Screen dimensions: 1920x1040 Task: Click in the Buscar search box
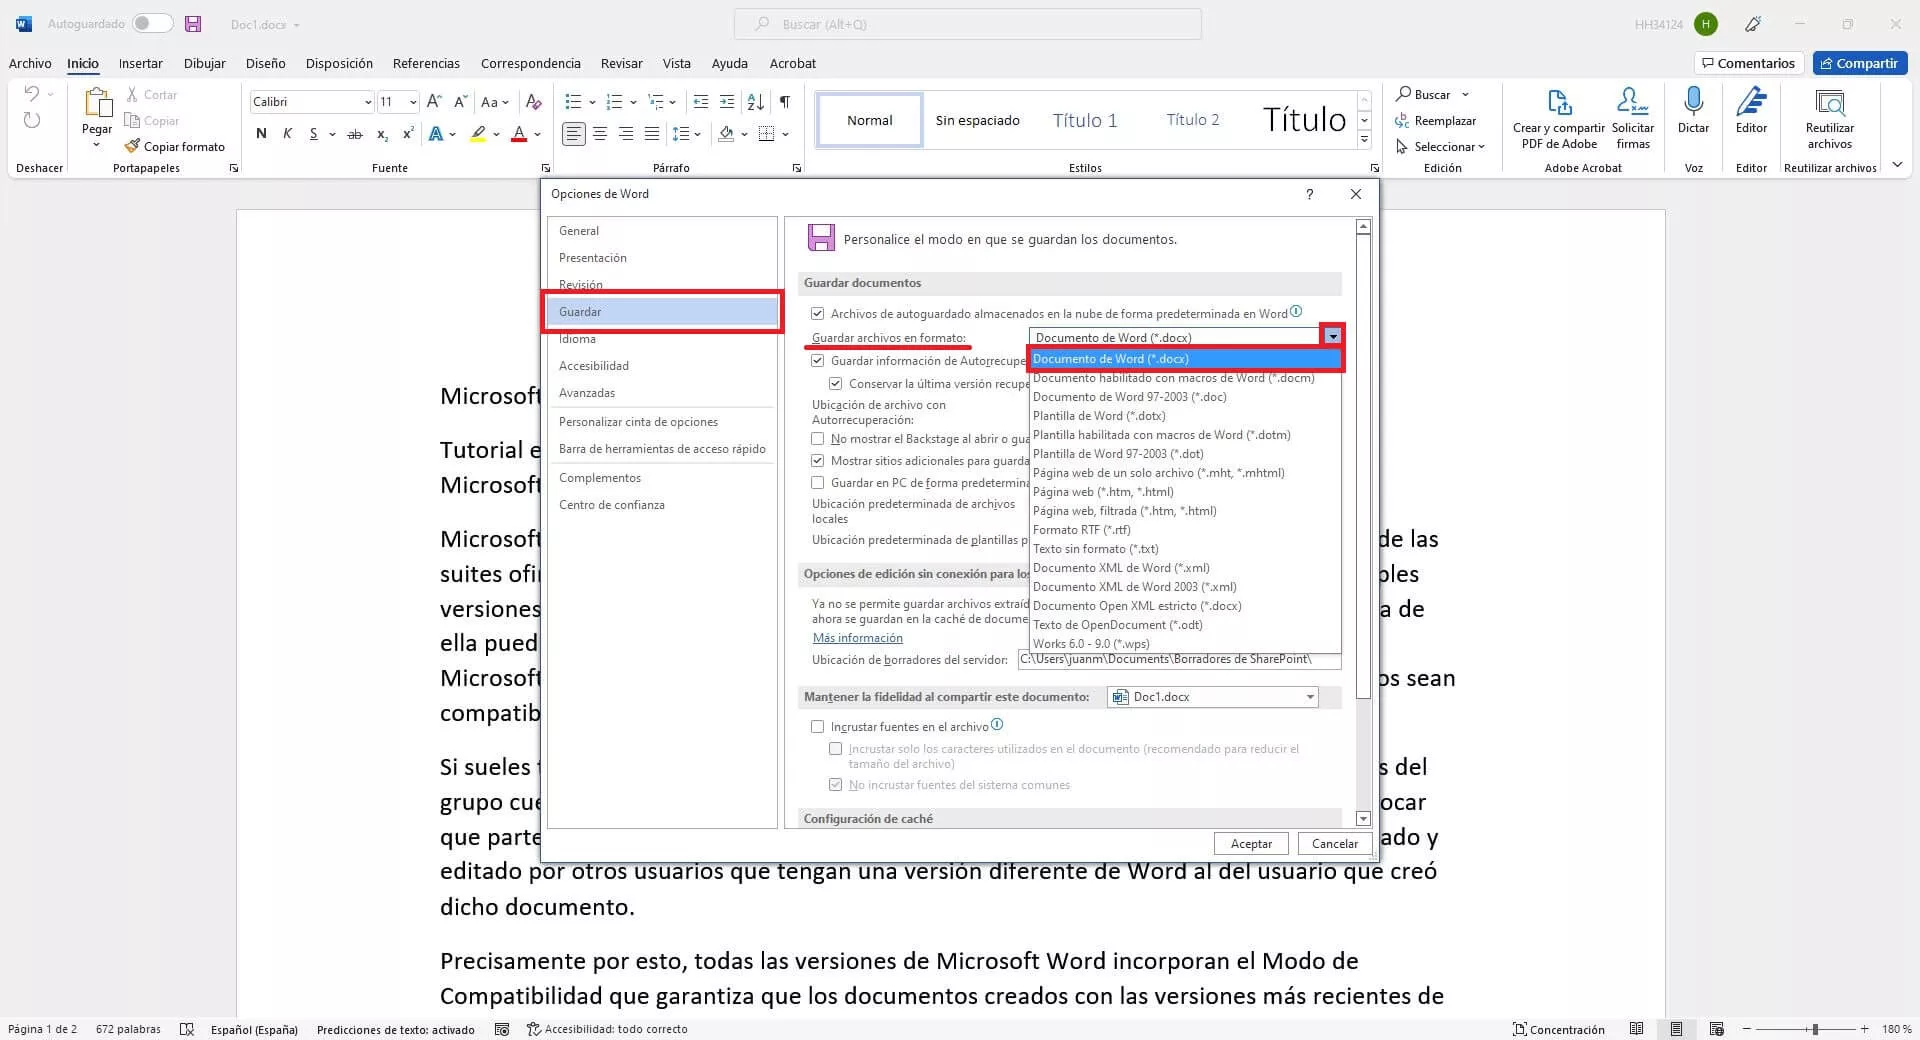coord(967,24)
